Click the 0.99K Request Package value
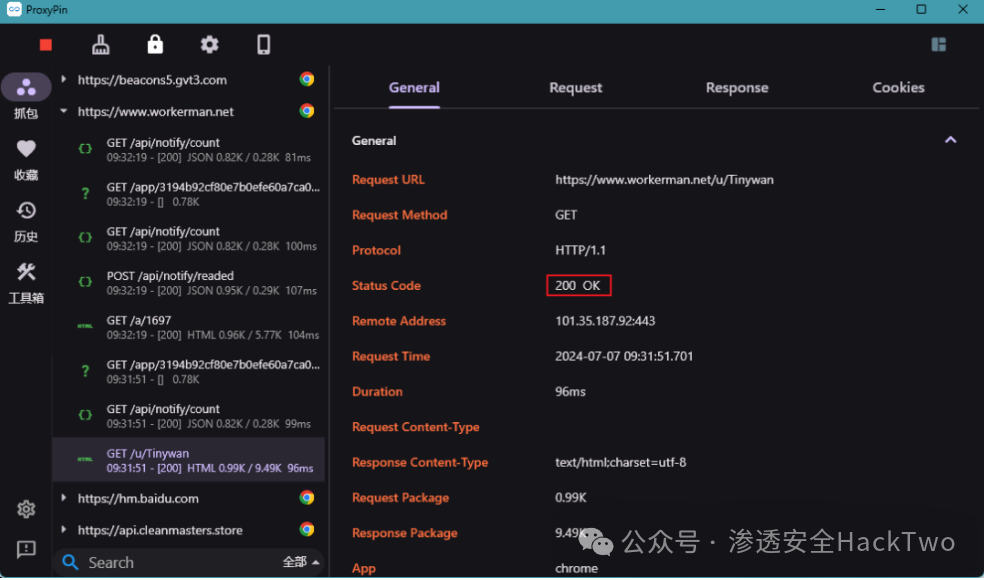 coord(570,498)
